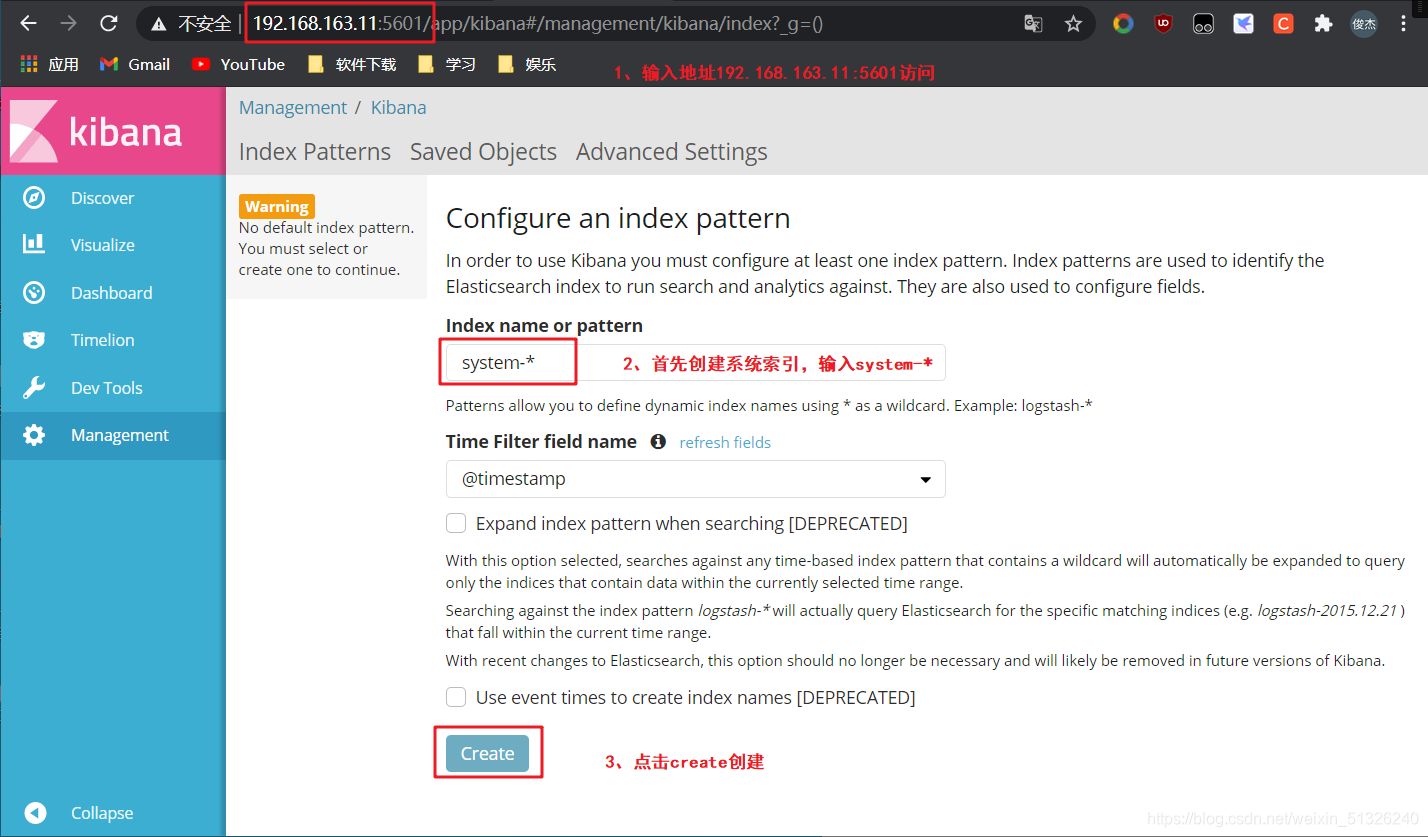The image size is (1428, 837).
Task: Switch to the Saved Objects tab
Action: click(483, 152)
